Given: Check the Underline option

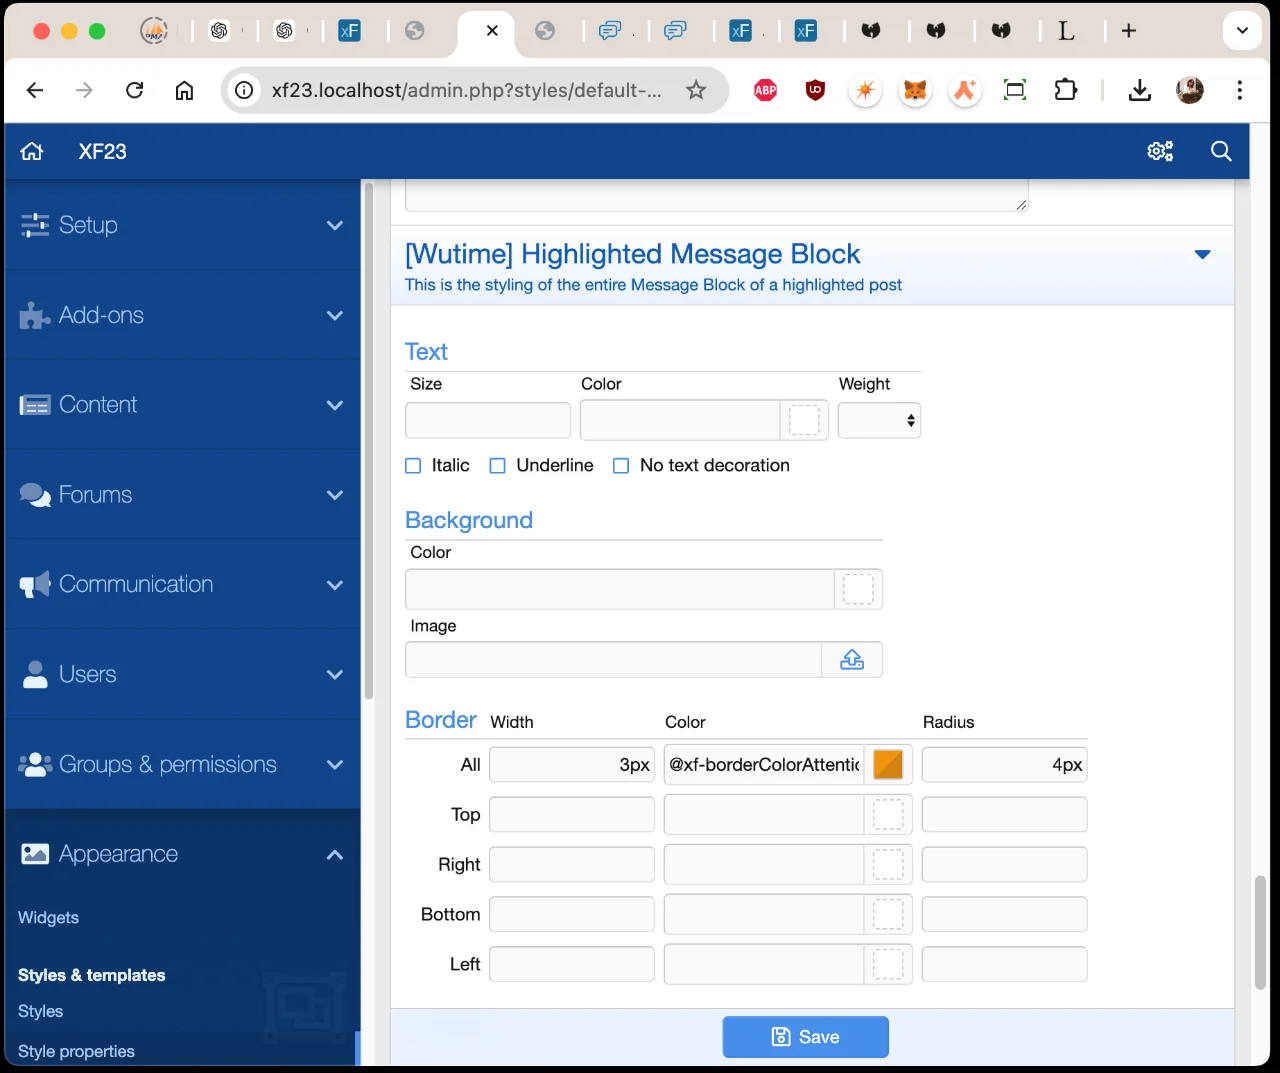Looking at the screenshot, I should tap(497, 466).
